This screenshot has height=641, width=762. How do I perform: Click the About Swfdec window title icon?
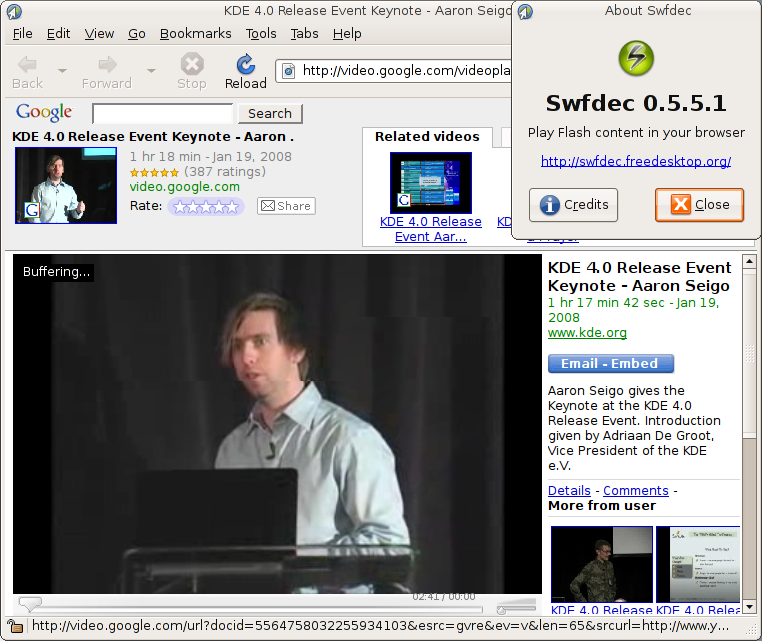point(525,11)
